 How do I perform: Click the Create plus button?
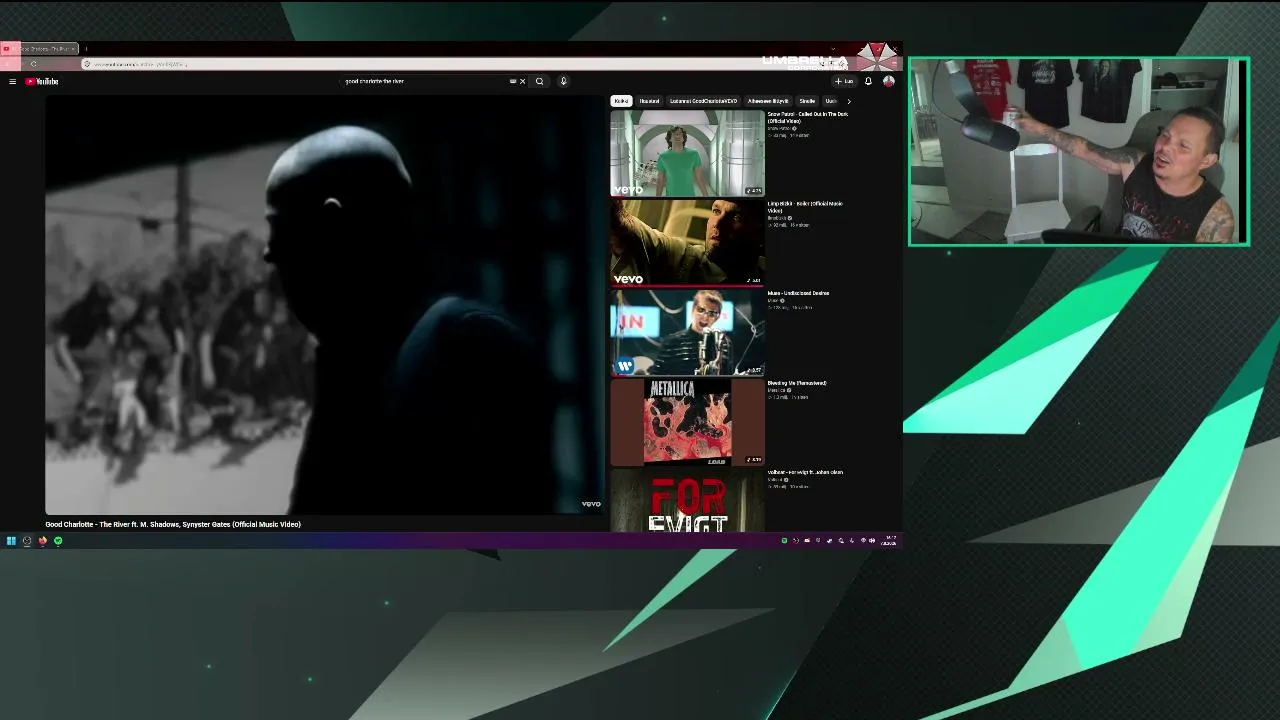click(x=845, y=81)
